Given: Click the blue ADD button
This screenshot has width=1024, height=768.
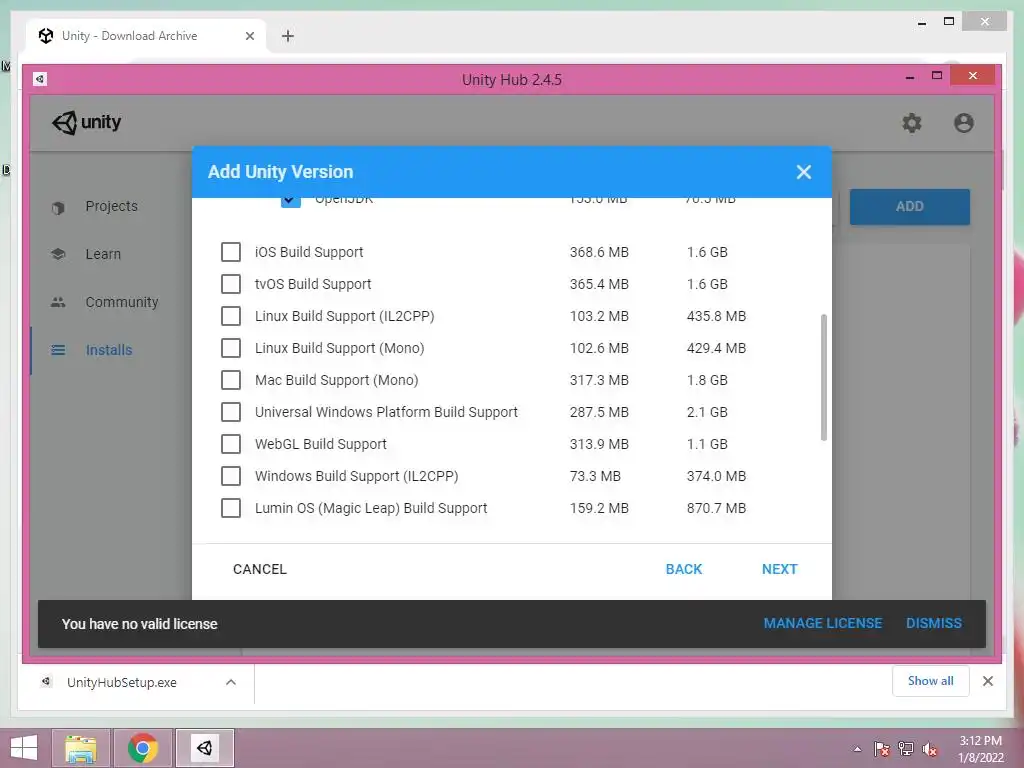Looking at the screenshot, I should tap(910, 207).
